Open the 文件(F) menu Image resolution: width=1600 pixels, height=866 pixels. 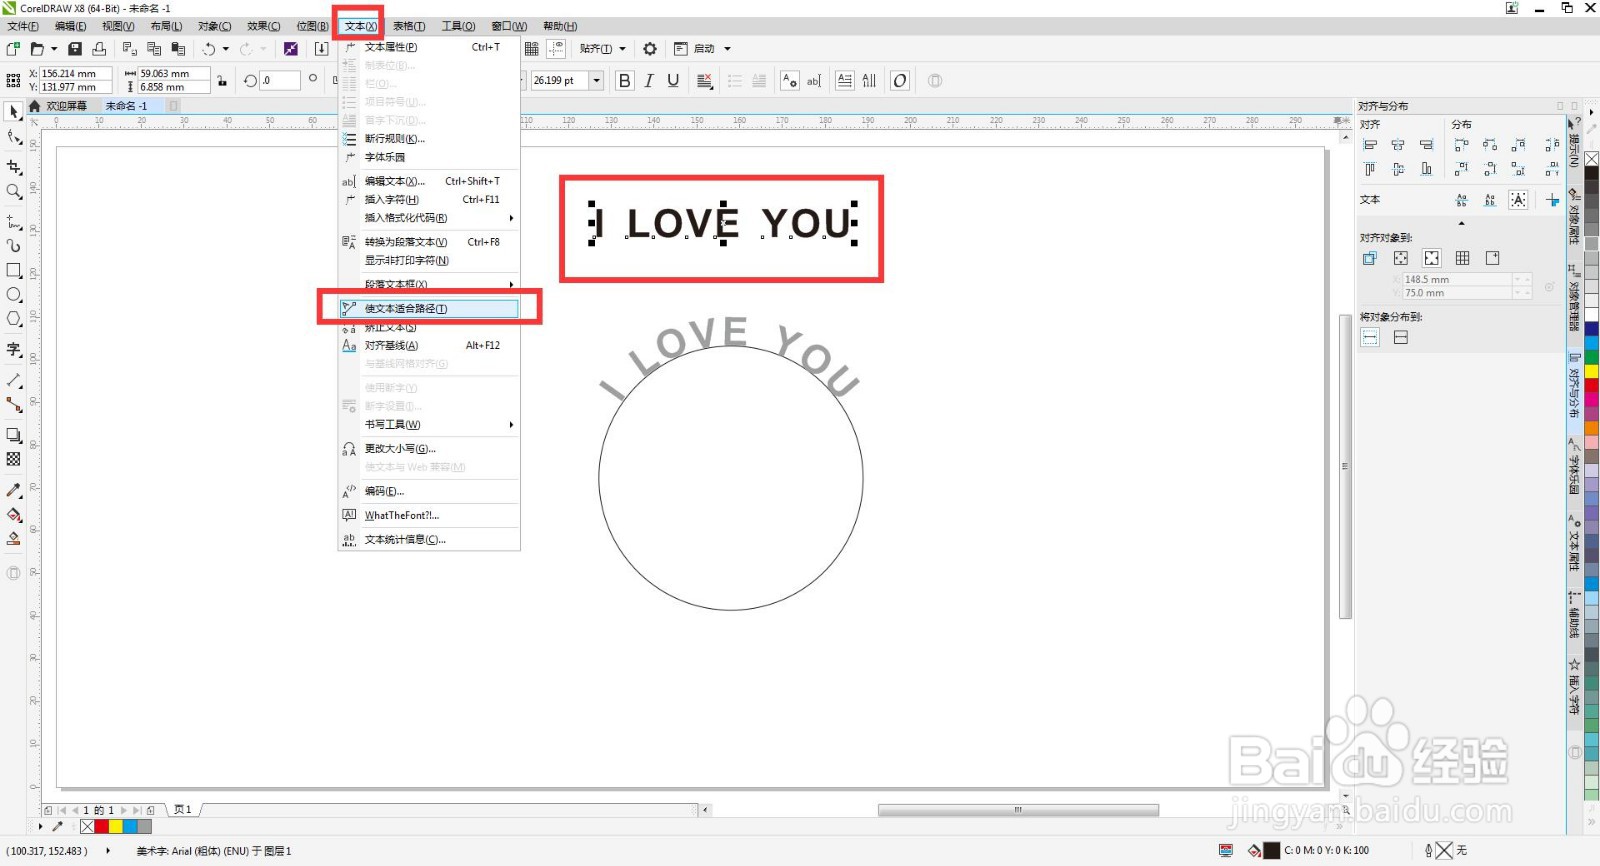pos(23,26)
